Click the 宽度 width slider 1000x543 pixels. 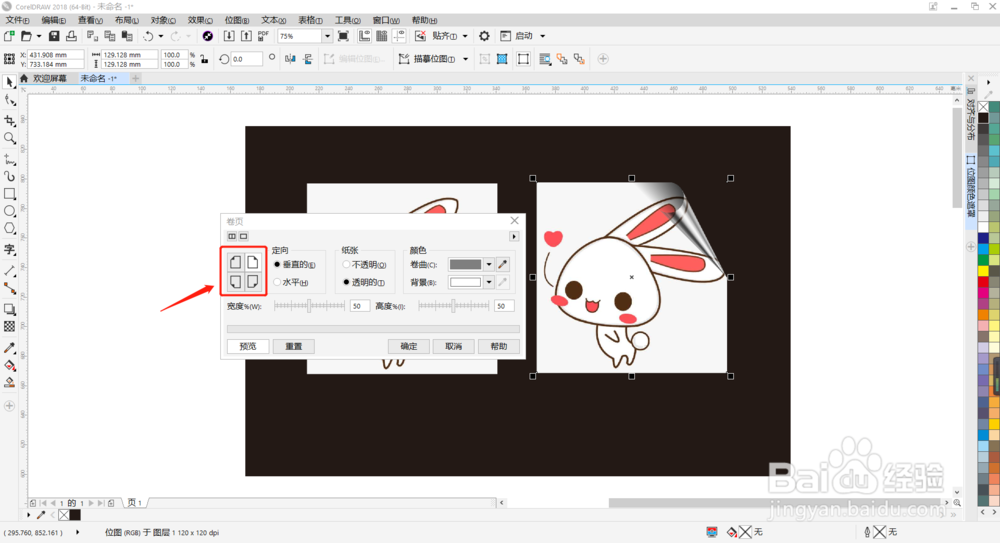tap(309, 306)
